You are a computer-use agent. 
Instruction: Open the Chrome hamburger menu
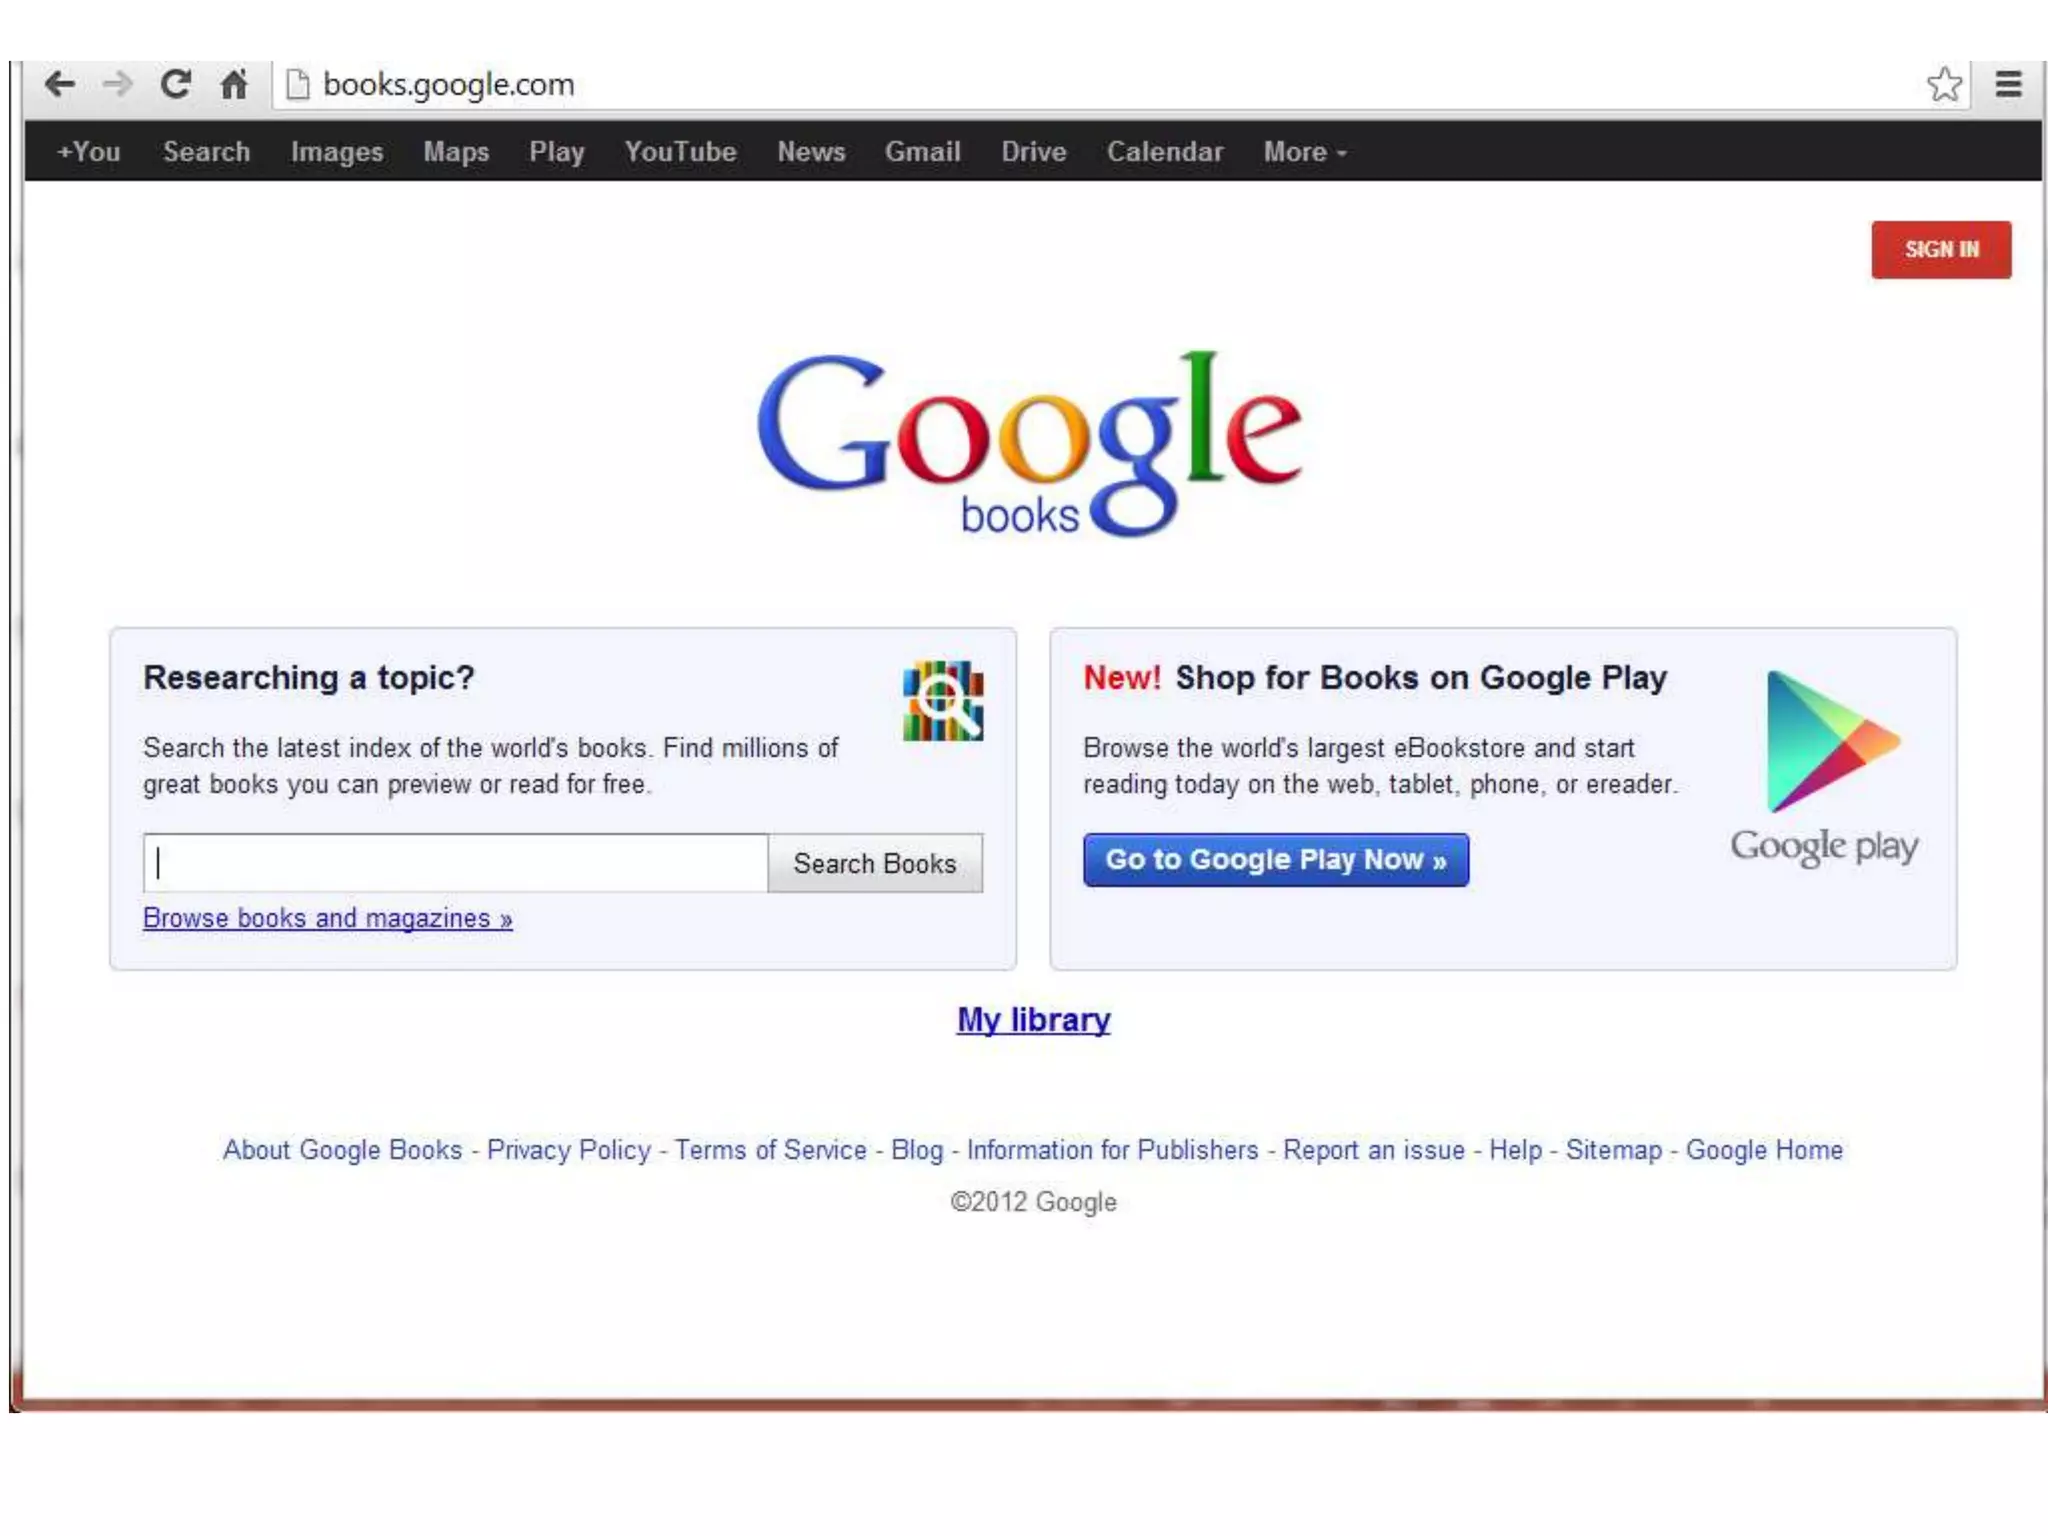(2008, 84)
